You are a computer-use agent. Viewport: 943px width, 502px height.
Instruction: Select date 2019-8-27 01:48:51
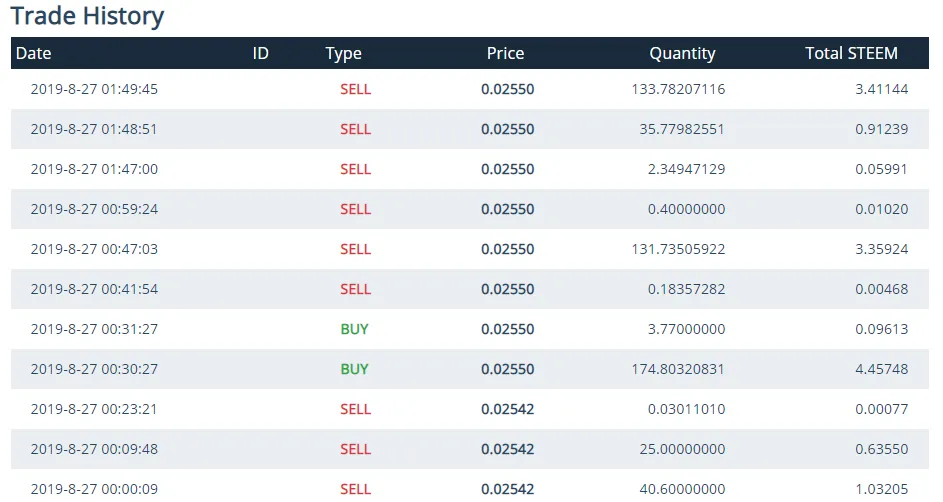pos(94,129)
